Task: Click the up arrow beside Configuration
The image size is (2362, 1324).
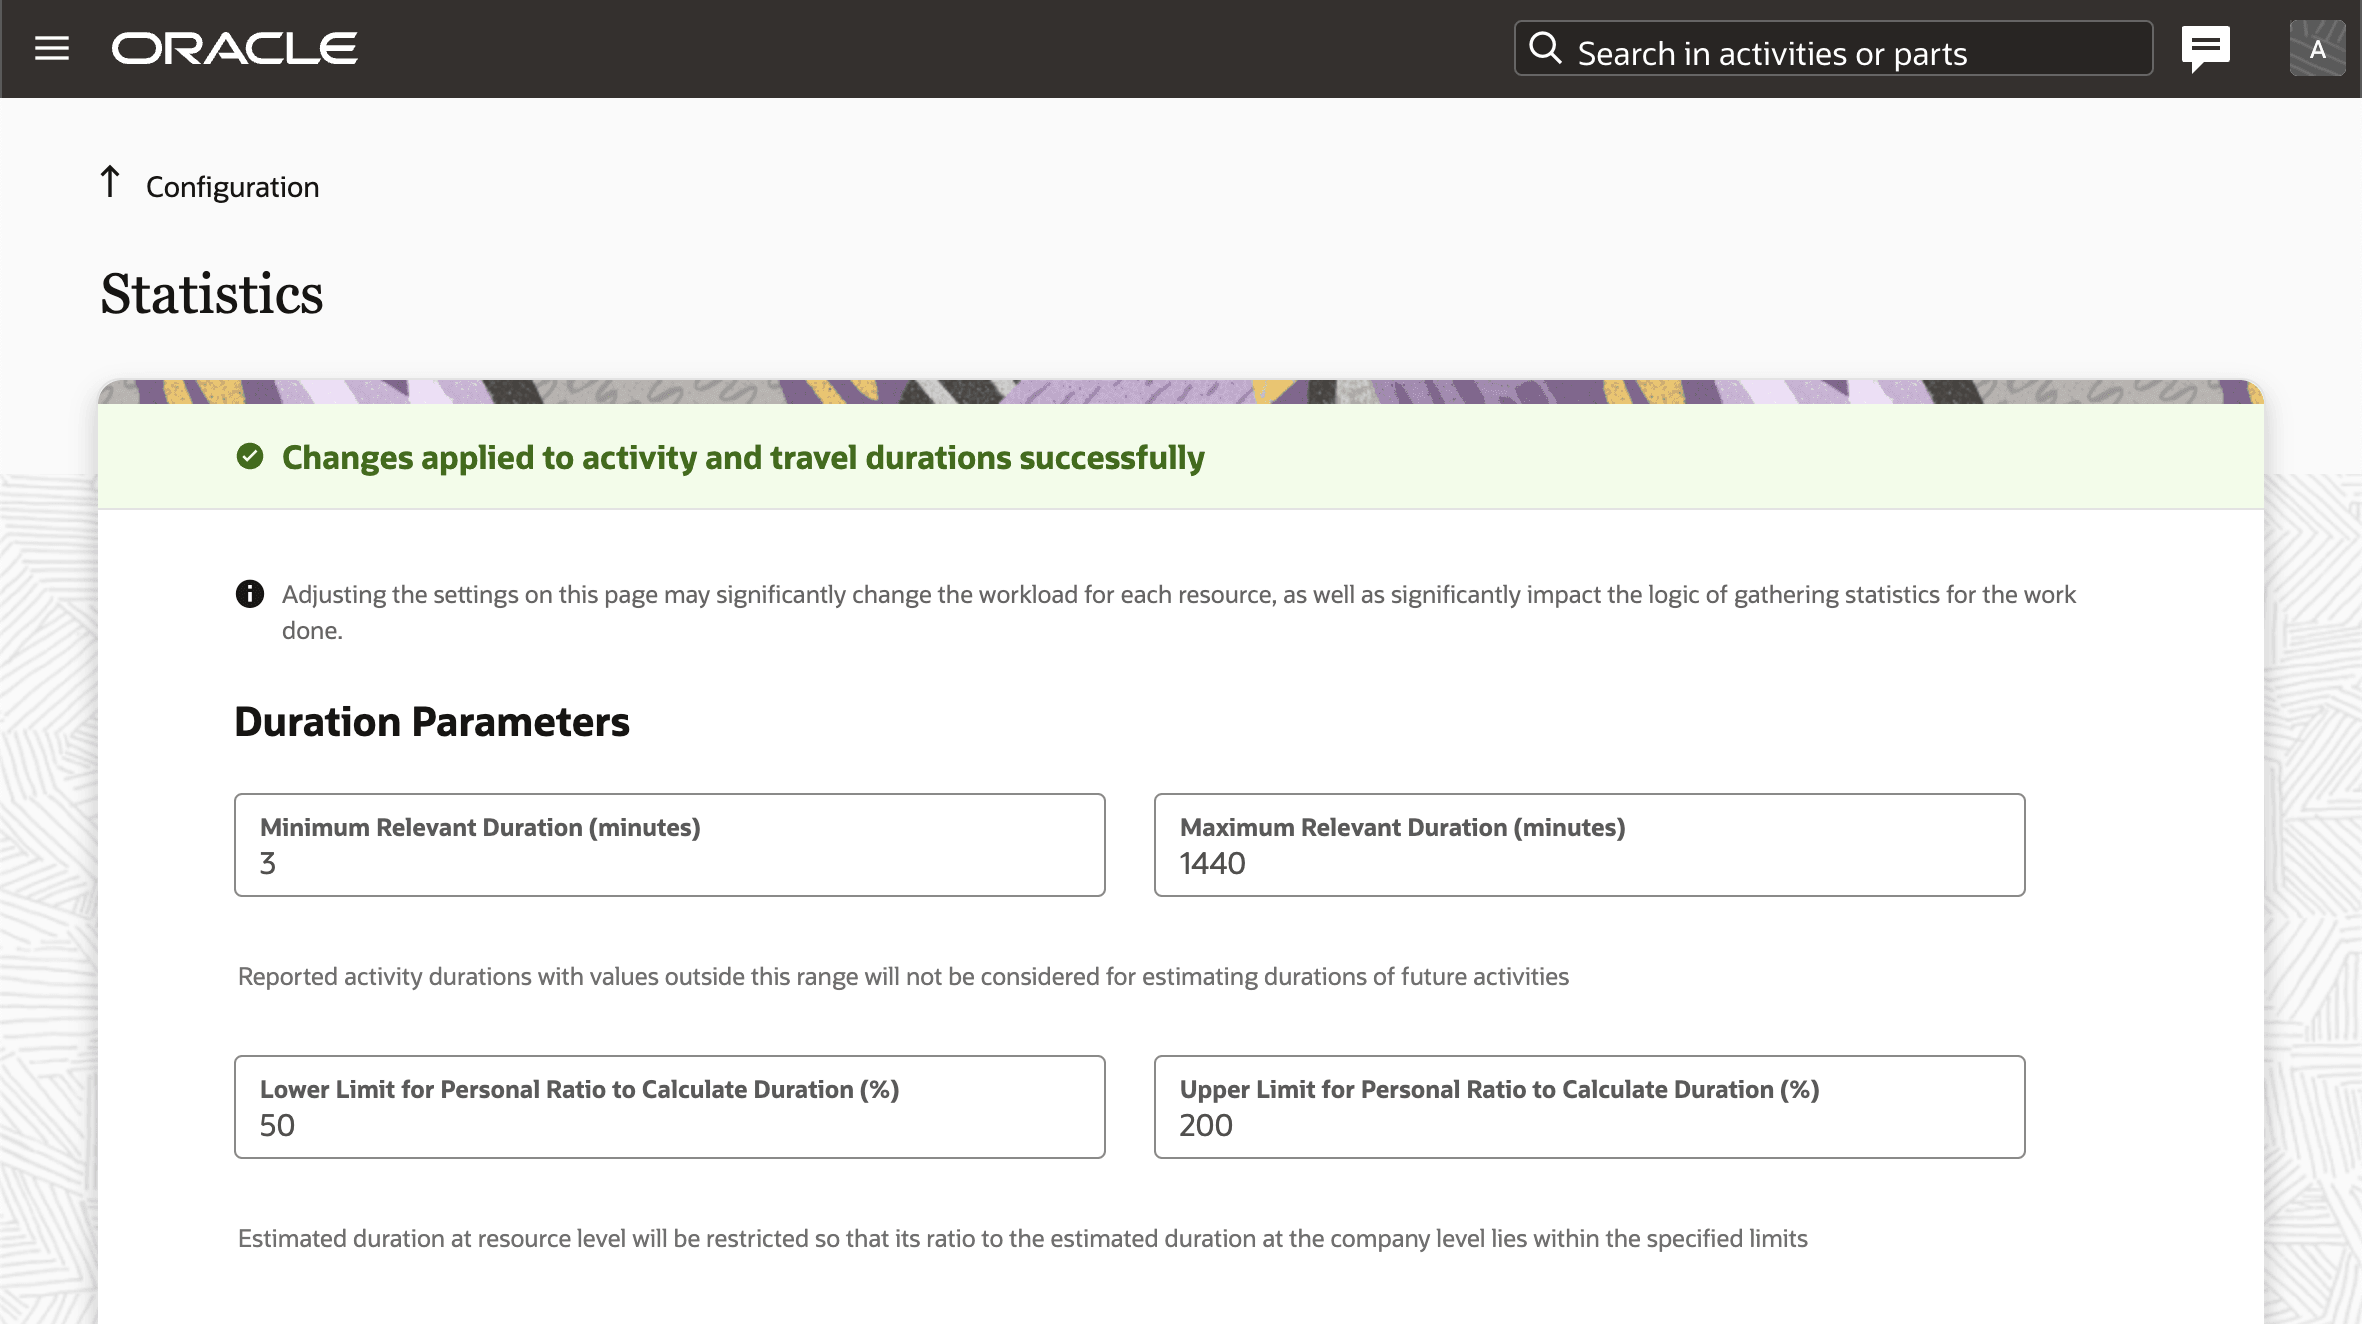Action: tap(110, 182)
